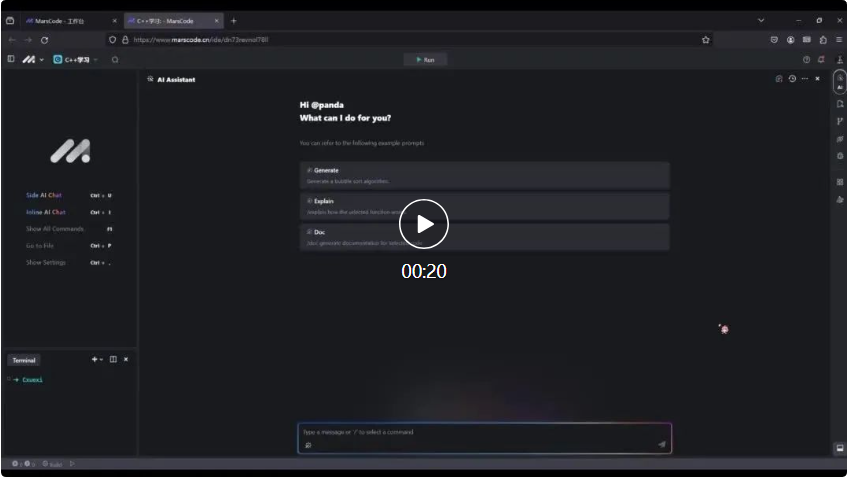The width and height of the screenshot is (847, 479).
Task: Click the Side AI Chat command link
Action: 45,195
